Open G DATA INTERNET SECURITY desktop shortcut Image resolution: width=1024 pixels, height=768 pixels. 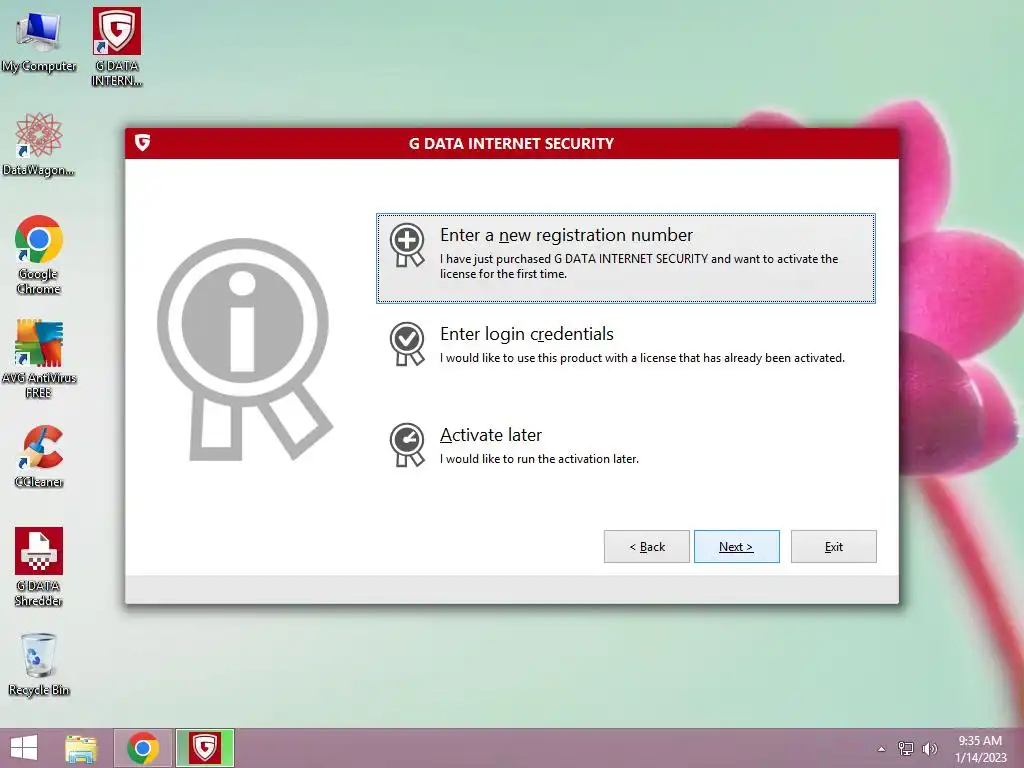(x=117, y=47)
